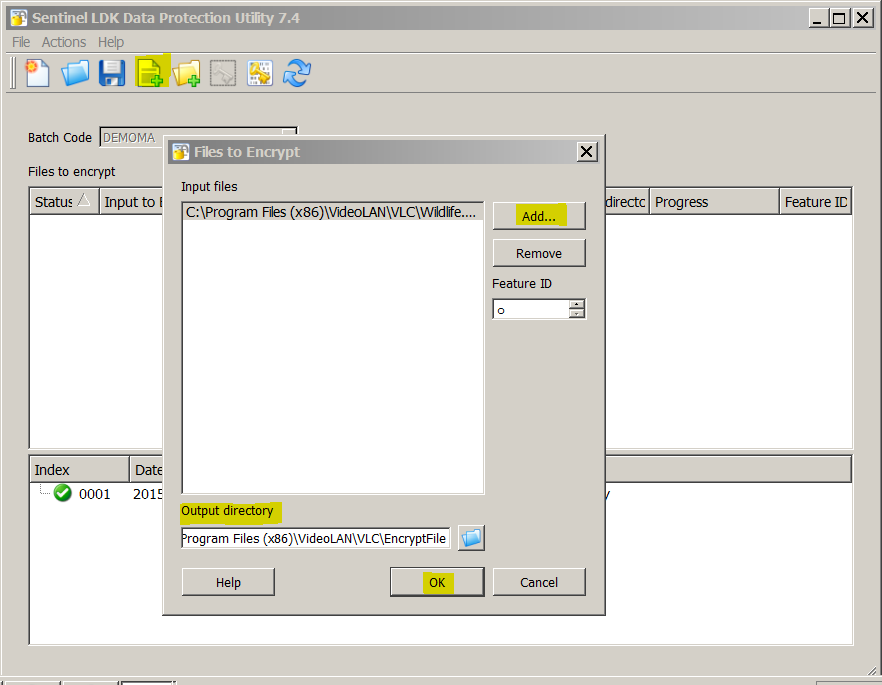
Task: Save the current project
Action: click(x=111, y=72)
